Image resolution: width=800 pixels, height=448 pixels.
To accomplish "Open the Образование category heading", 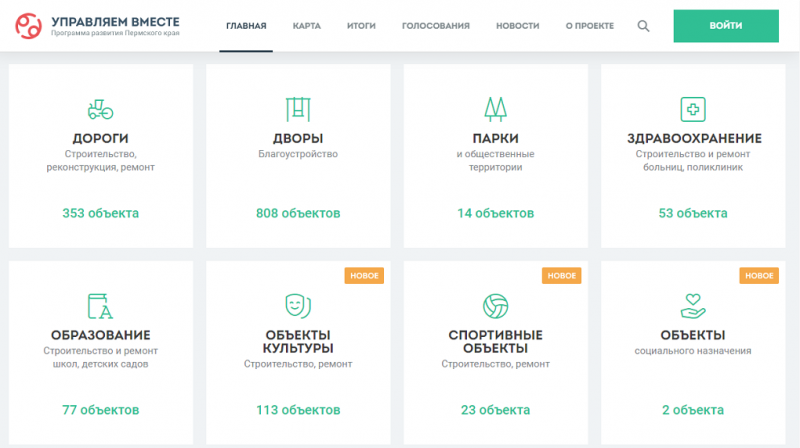I will coord(101,335).
